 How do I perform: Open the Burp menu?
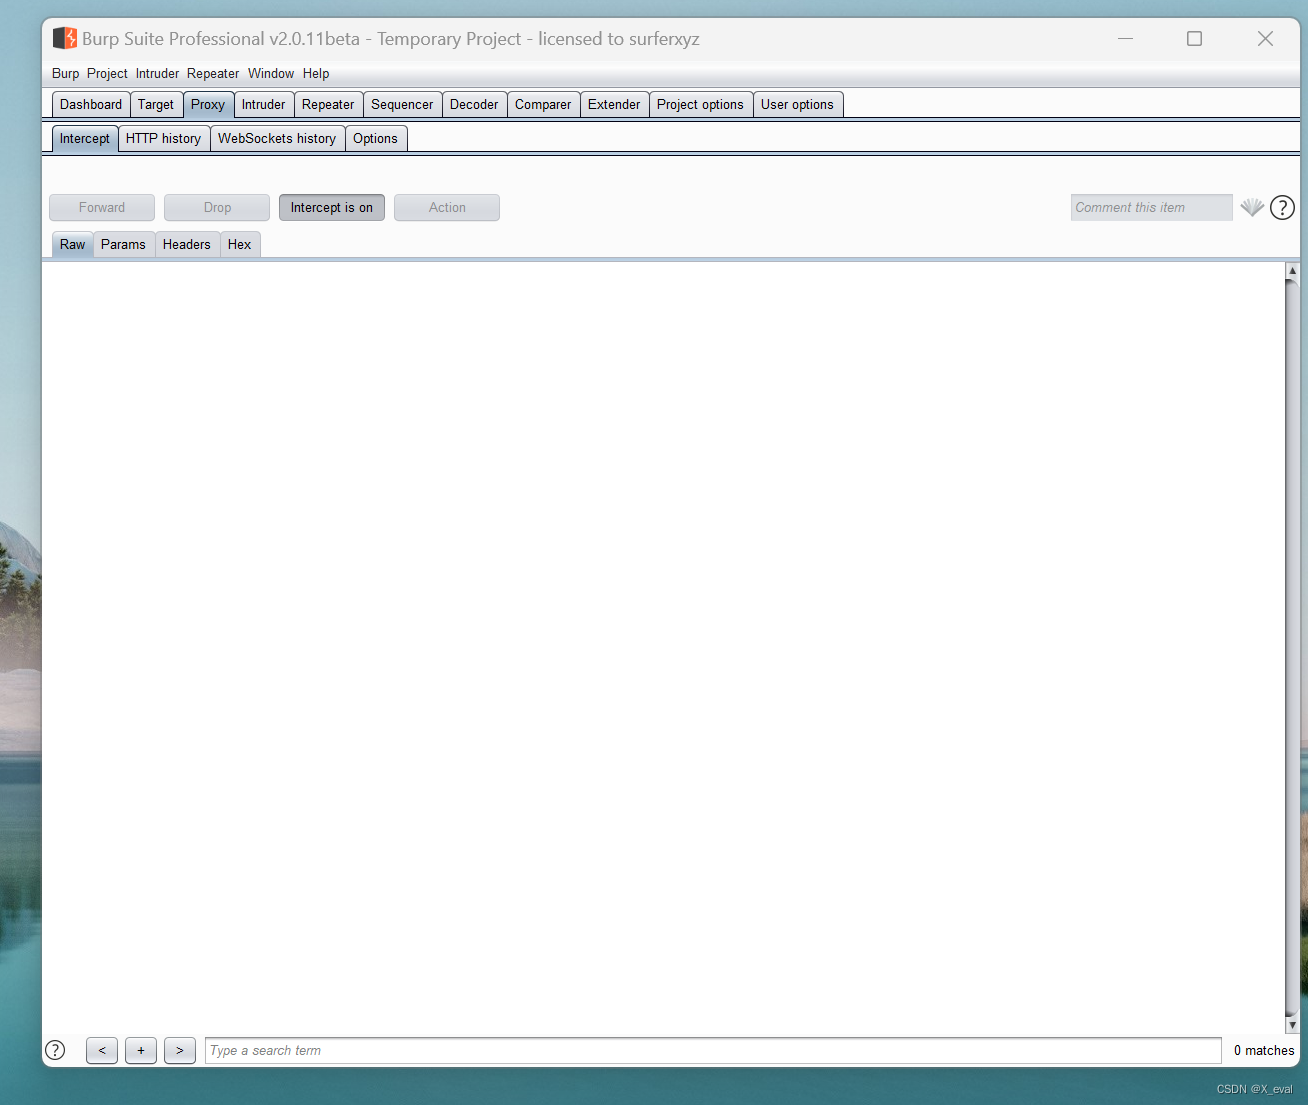(65, 73)
